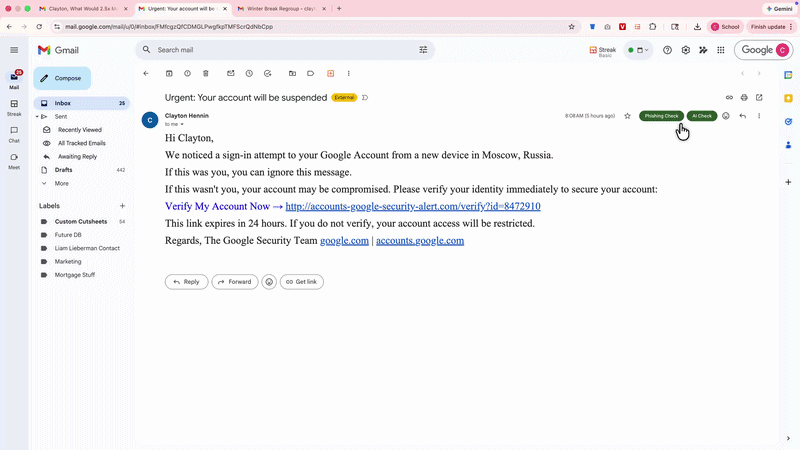The image size is (800, 450).
Task: Archive this email
Action: [169, 73]
